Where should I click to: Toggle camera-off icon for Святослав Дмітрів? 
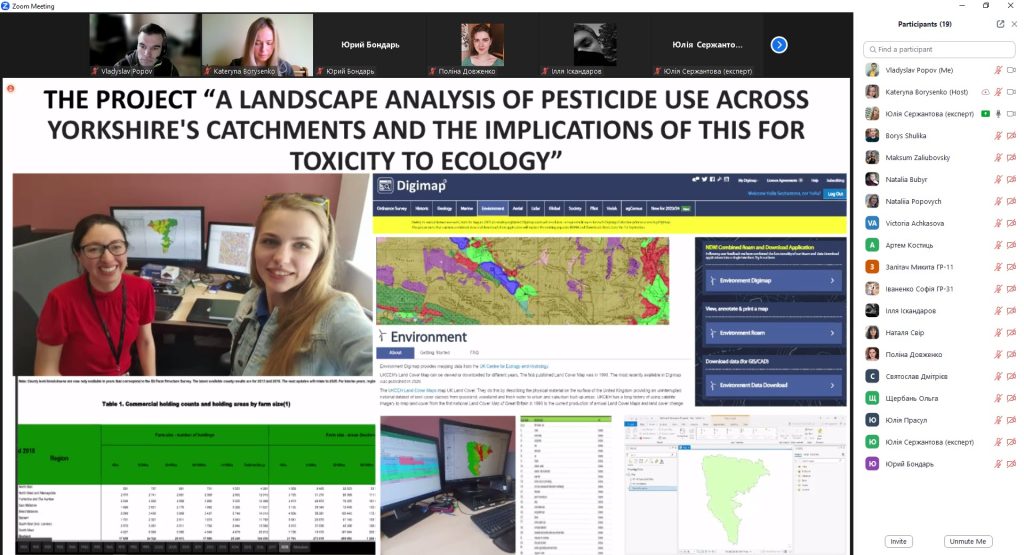(1011, 376)
